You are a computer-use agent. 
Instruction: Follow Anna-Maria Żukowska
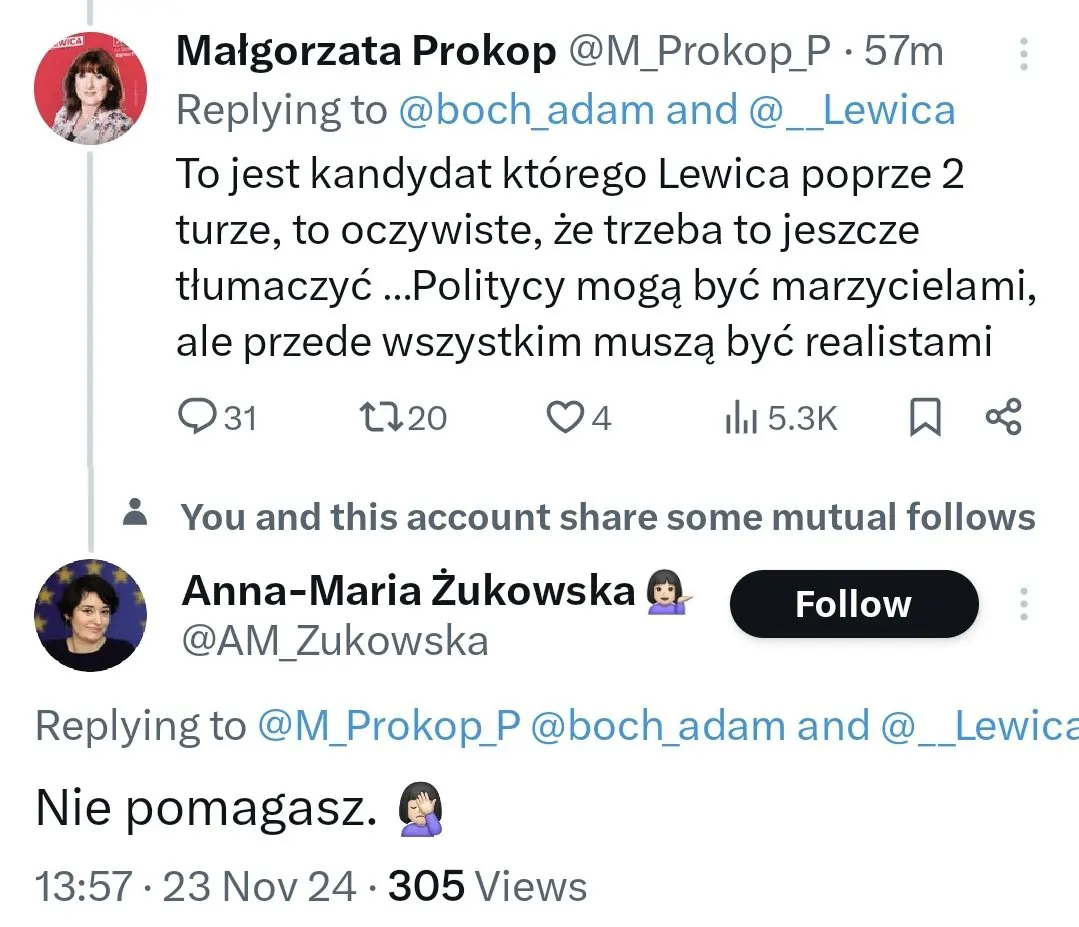[x=853, y=604]
